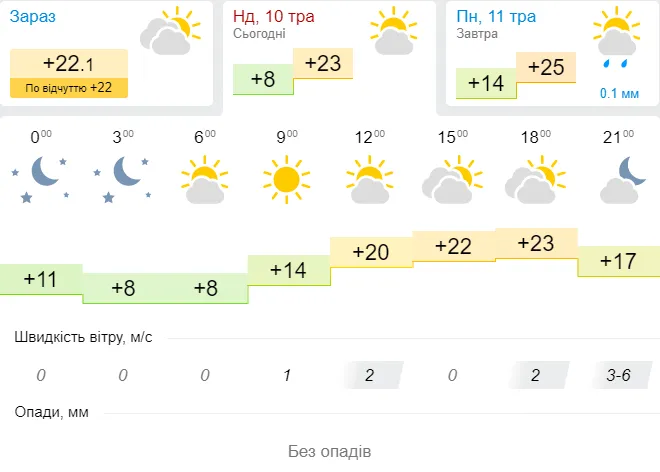This screenshot has height=472, width=660.
Task: Click the rainy weather icon for Monday
Action: pos(616,37)
